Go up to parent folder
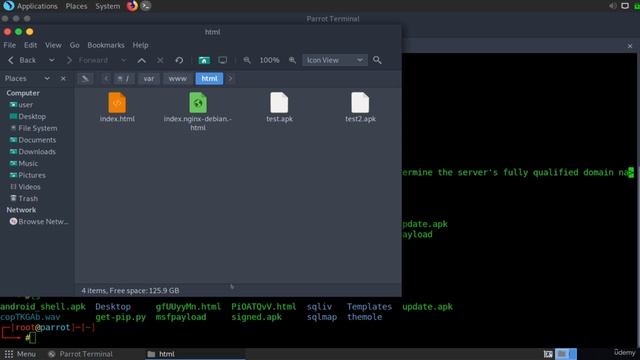This screenshot has width=640, height=360. 142,60
